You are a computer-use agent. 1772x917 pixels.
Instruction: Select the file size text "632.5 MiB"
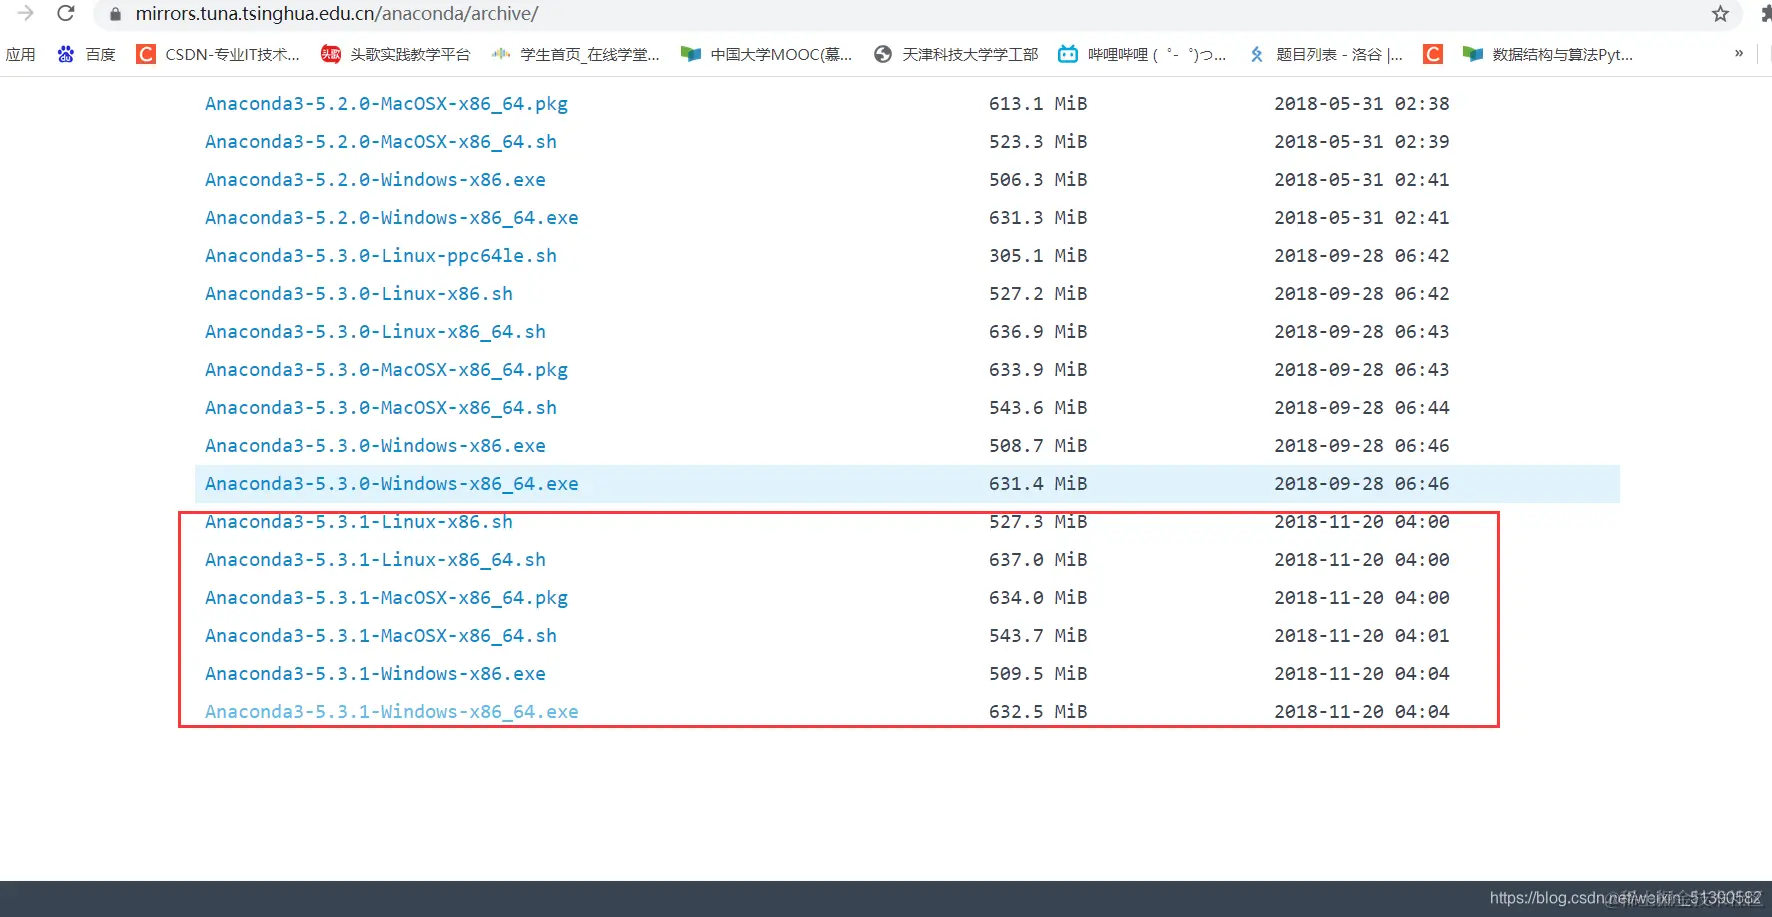(1038, 712)
